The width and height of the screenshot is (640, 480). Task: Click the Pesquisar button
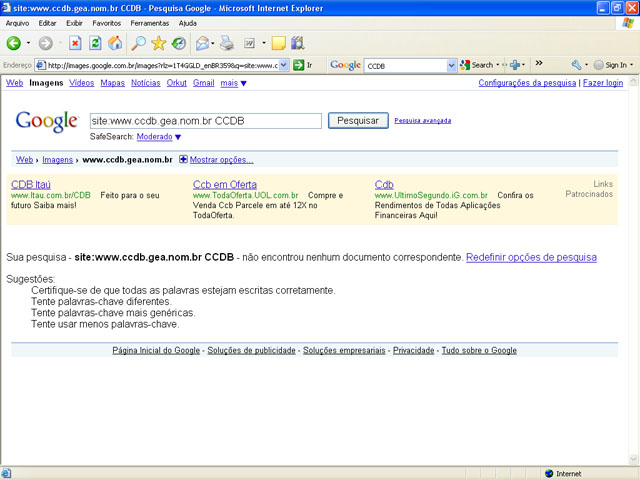click(x=358, y=120)
